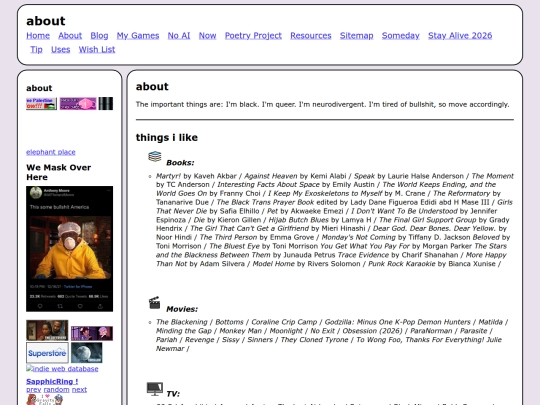This screenshot has width=540, height=405.
Task: Open the masked man tweet image
Action: point(70,249)
